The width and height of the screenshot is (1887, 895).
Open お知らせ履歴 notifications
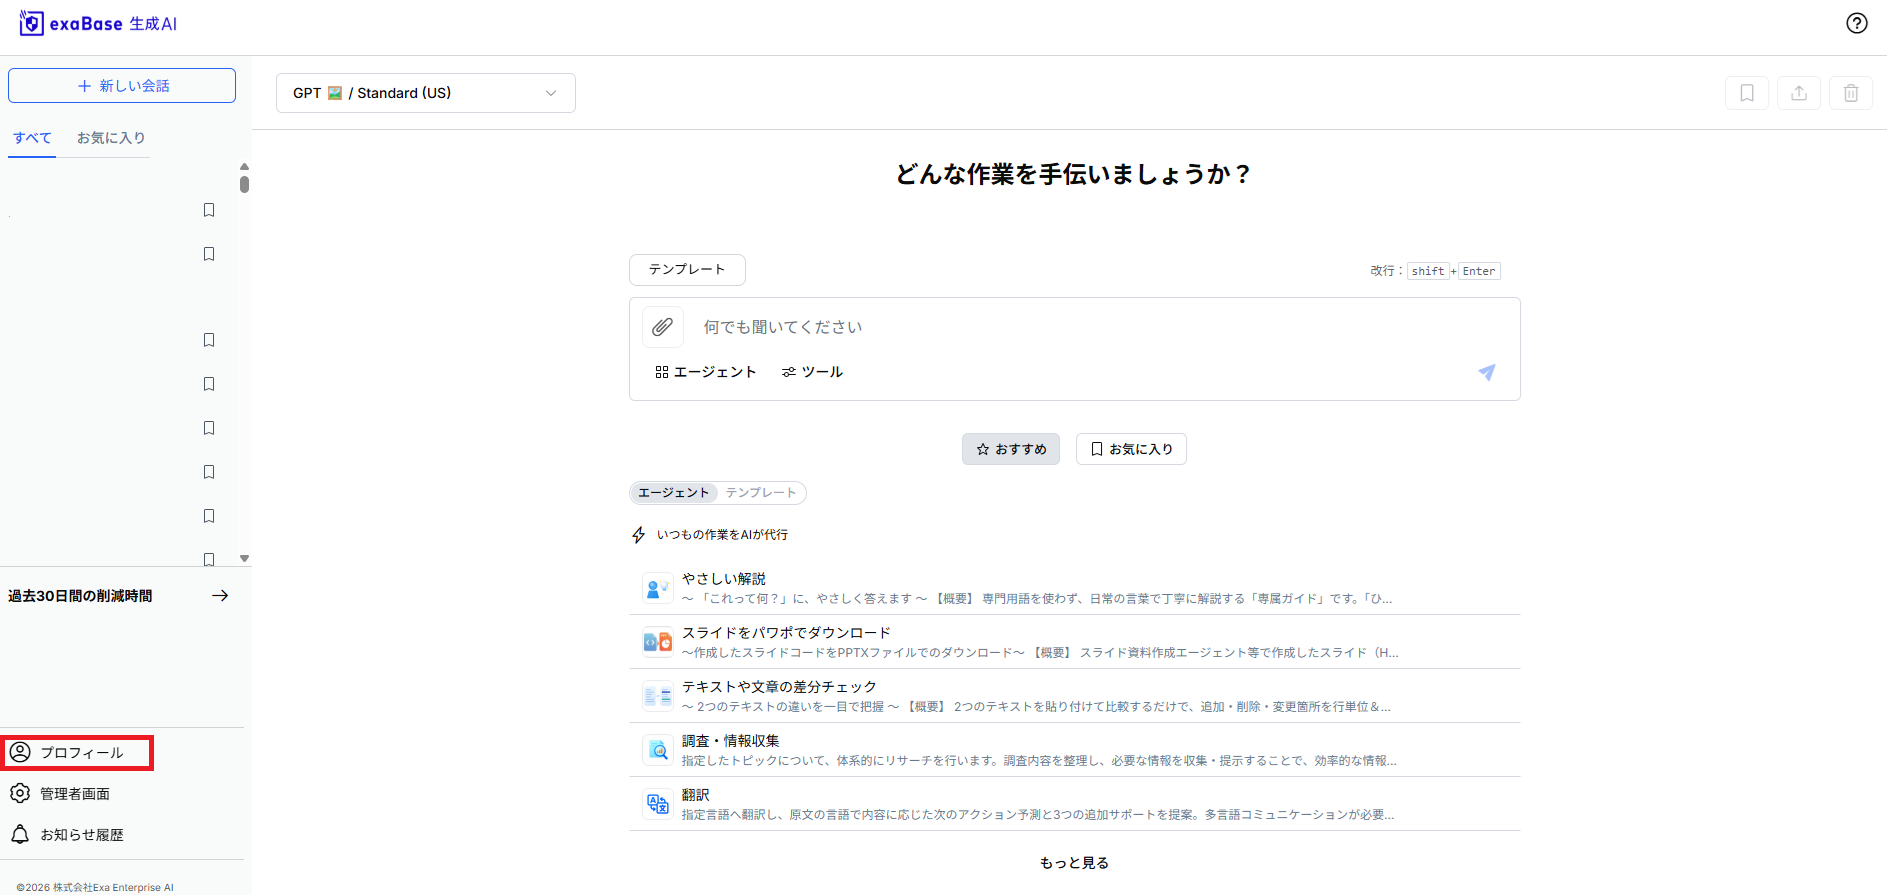click(67, 835)
